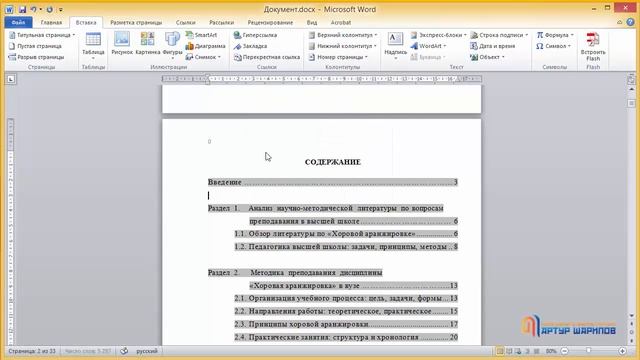Image resolution: width=640 pixels, height=360 pixels.
Task: Insert a Рисунок (Picture)
Action: tap(122, 44)
